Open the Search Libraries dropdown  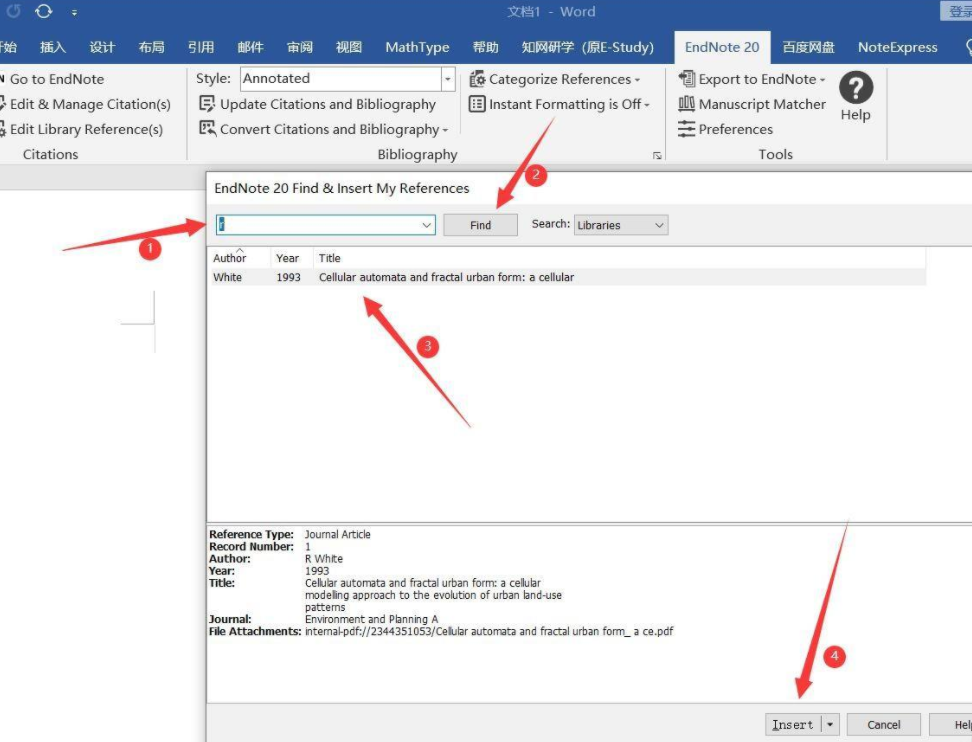tap(621, 225)
